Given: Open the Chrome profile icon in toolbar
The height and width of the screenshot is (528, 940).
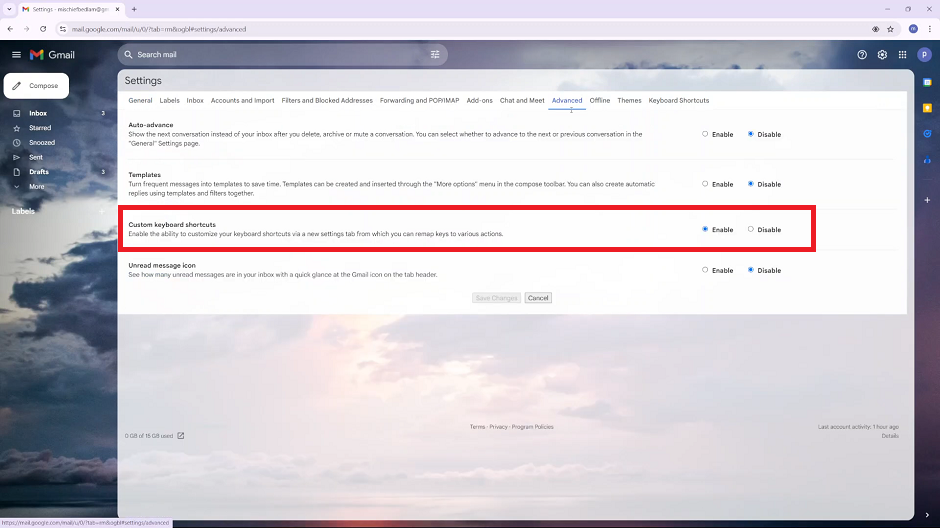Looking at the screenshot, I should (913, 29).
